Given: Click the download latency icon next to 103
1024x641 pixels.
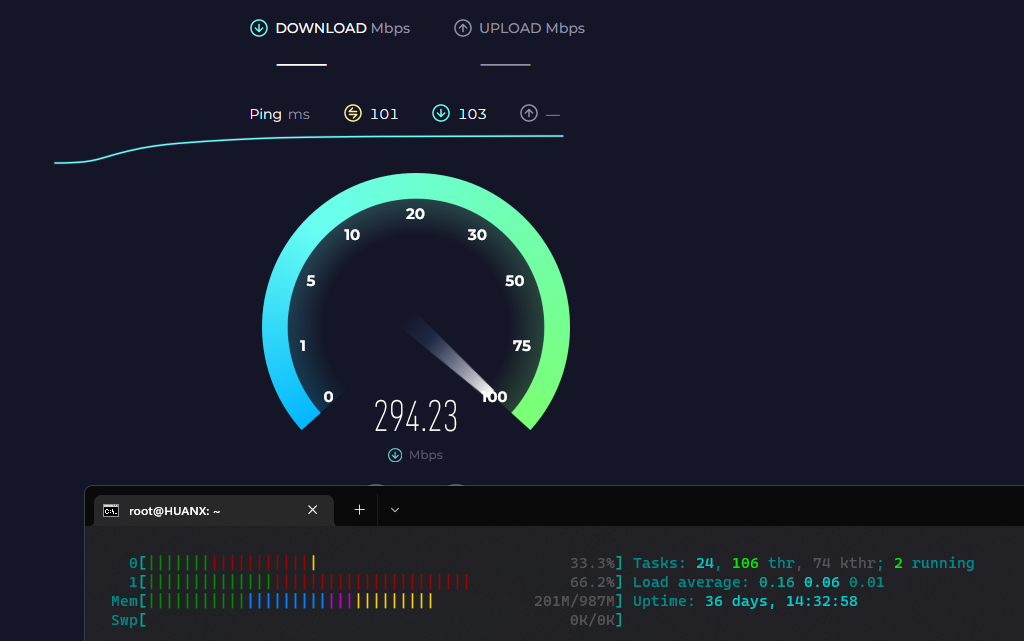Looking at the screenshot, I should 441,113.
